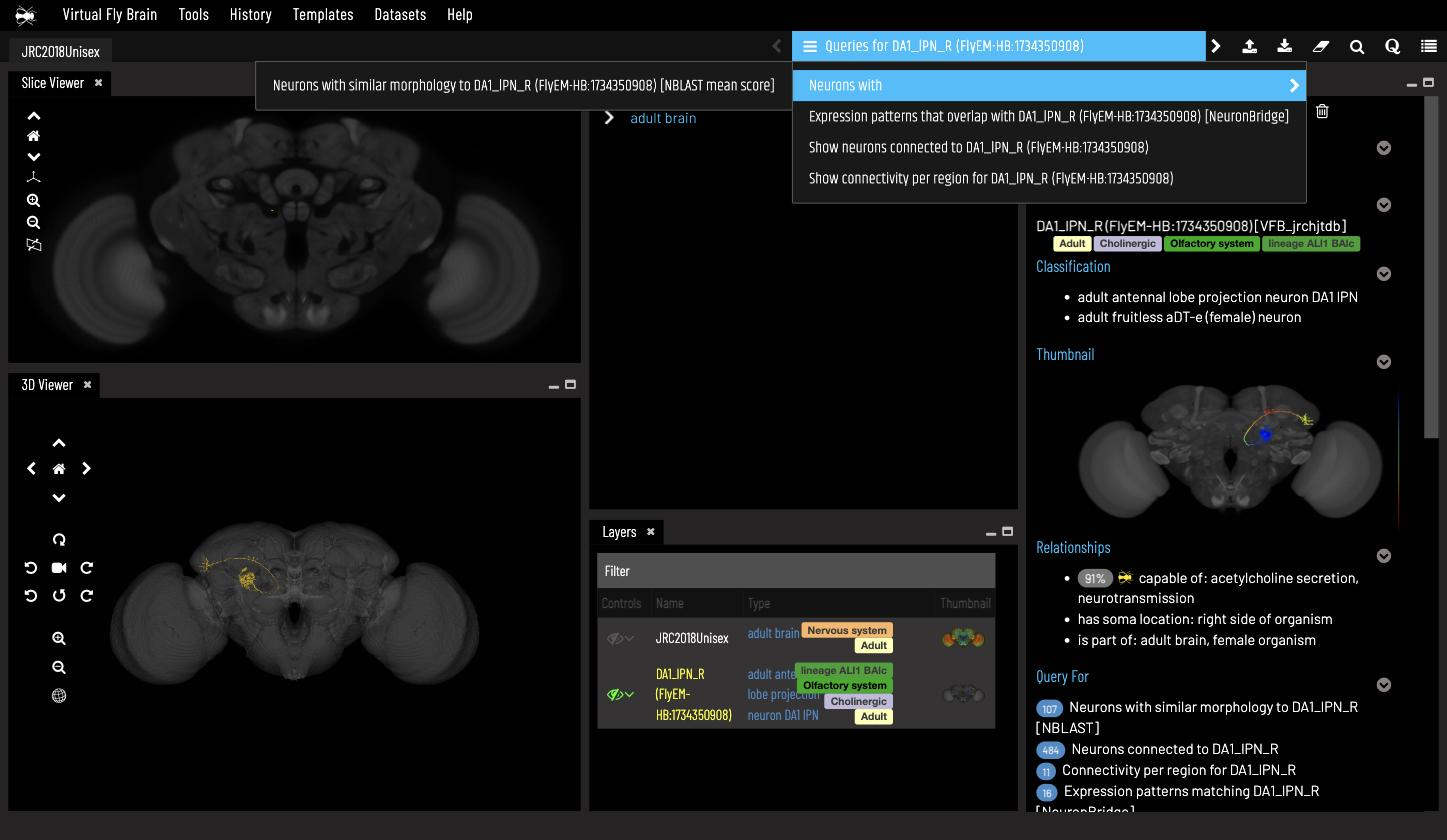Reset 3D Viewer camera to home

[x=59, y=468]
